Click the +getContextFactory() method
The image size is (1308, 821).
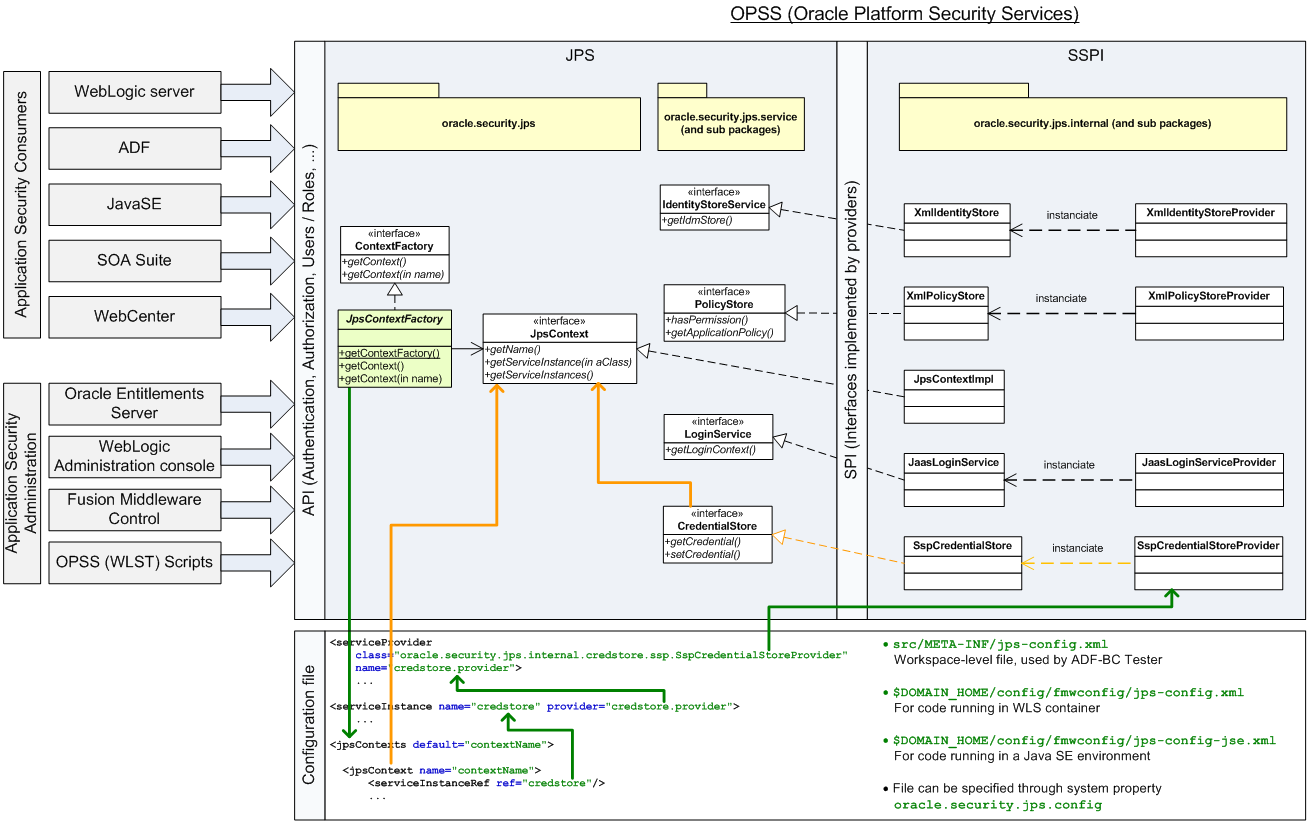pos(390,353)
